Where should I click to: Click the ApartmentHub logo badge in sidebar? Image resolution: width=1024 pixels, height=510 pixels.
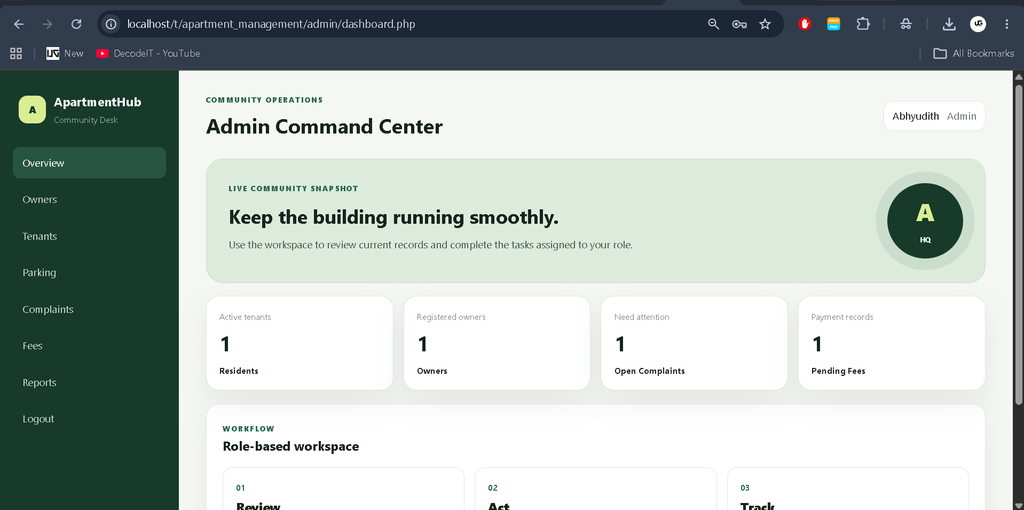[x=32, y=110]
